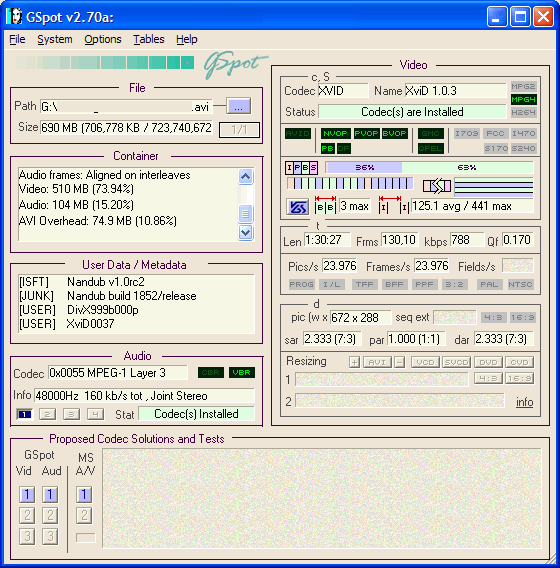Open the System menu

(55, 39)
